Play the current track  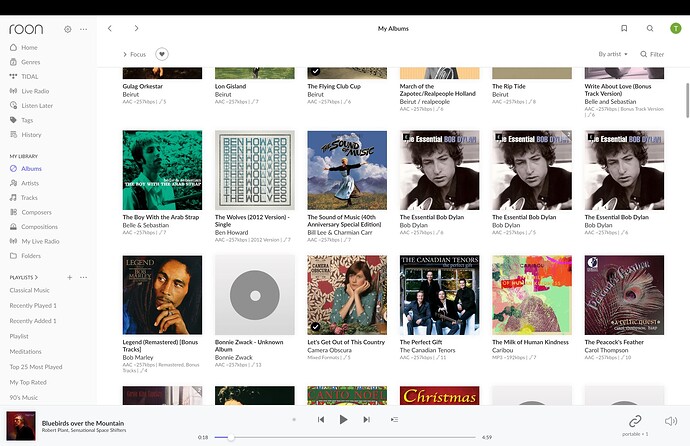pyautogui.click(x=343, y=420)
